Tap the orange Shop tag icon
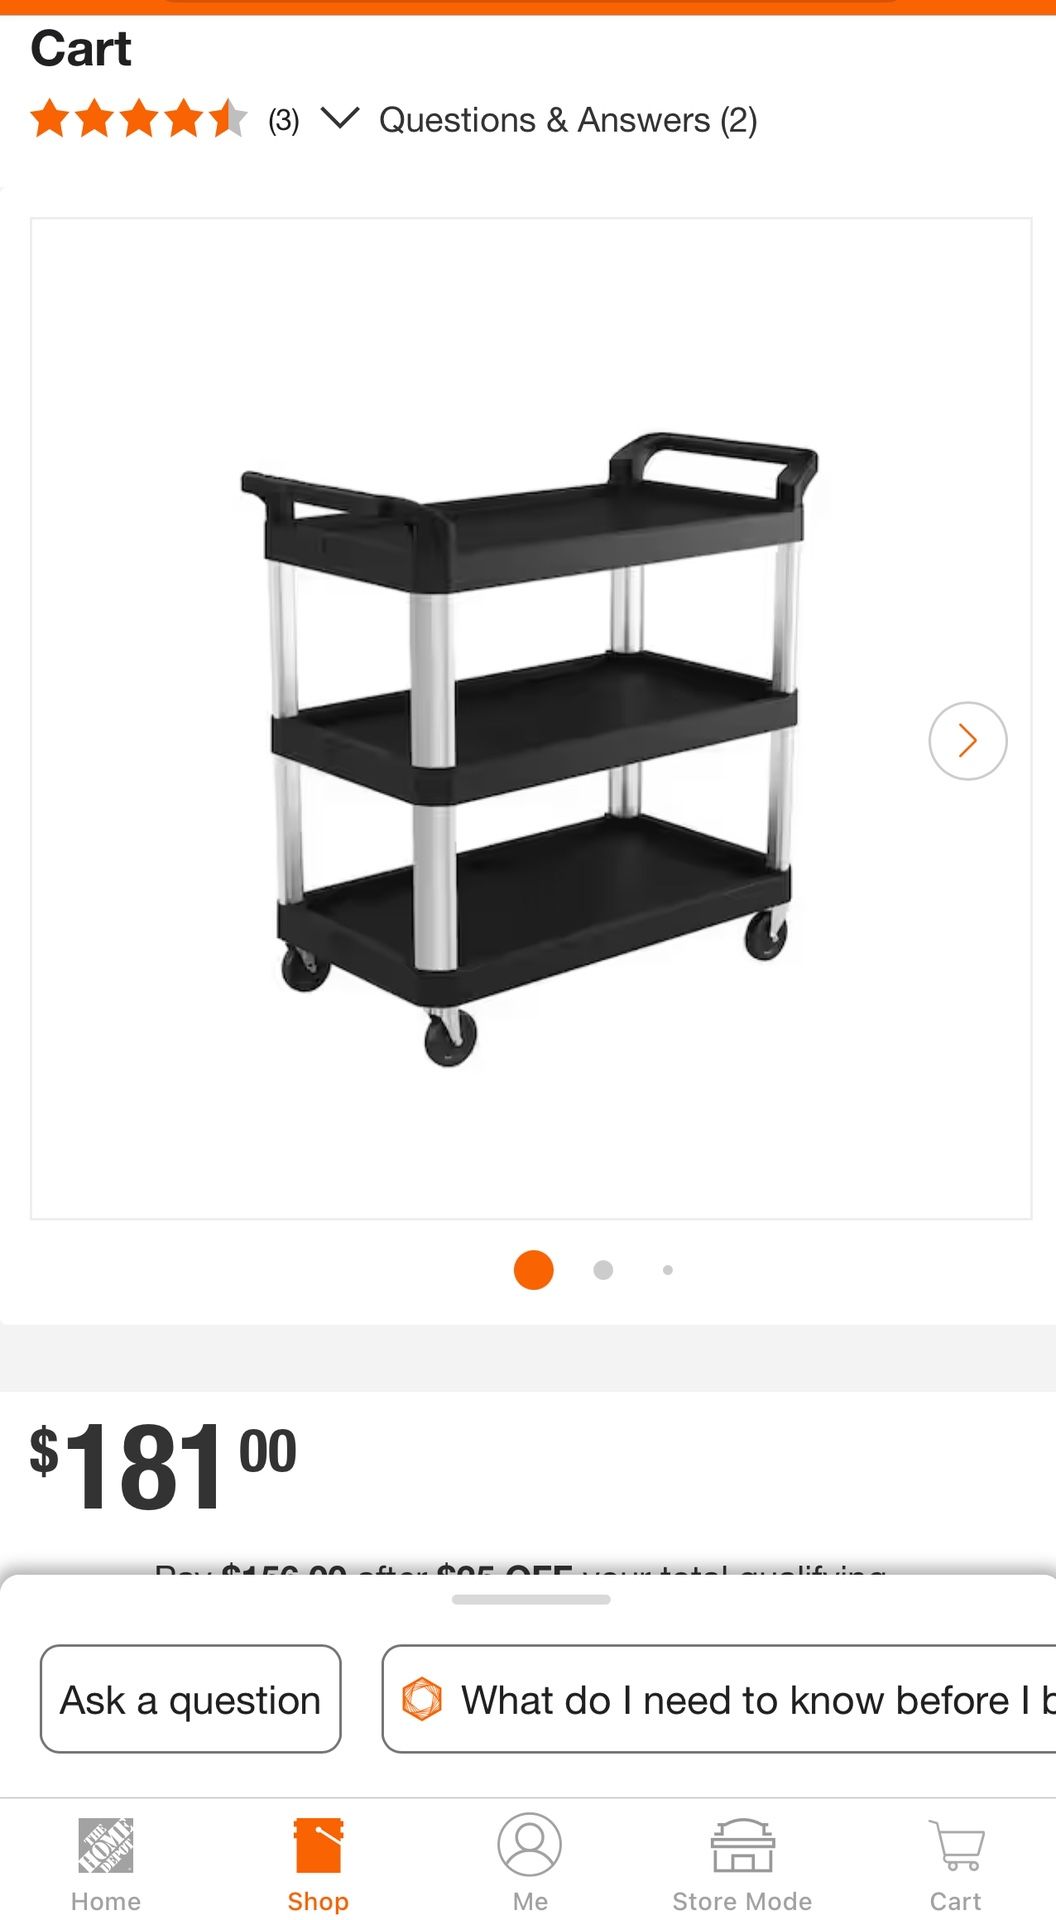This screenshot has height=1920, width=1056. click(318, 1845)
